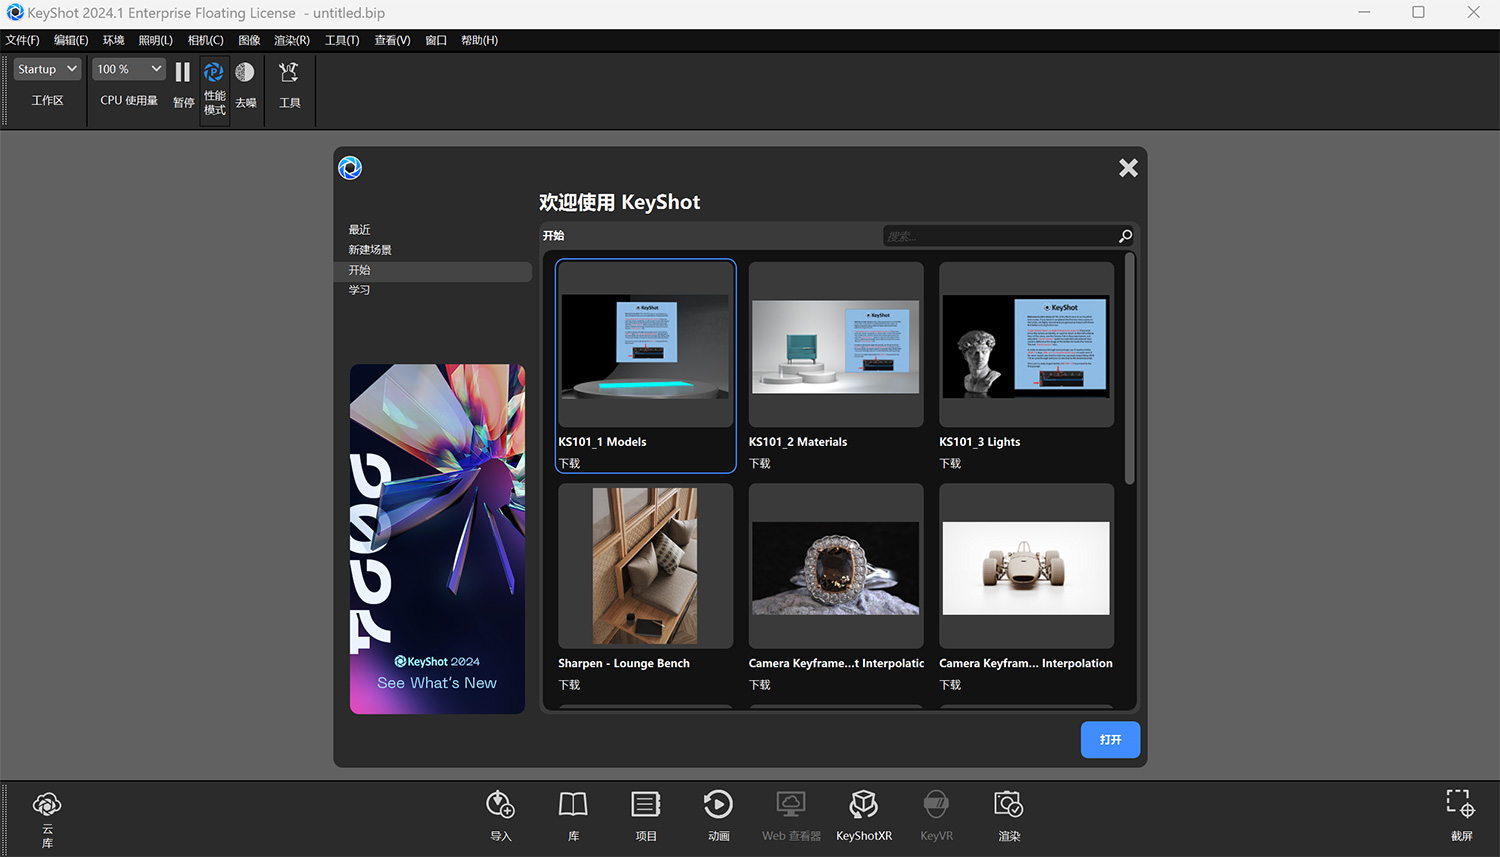Open the Render menu

[x=292, y=40]
